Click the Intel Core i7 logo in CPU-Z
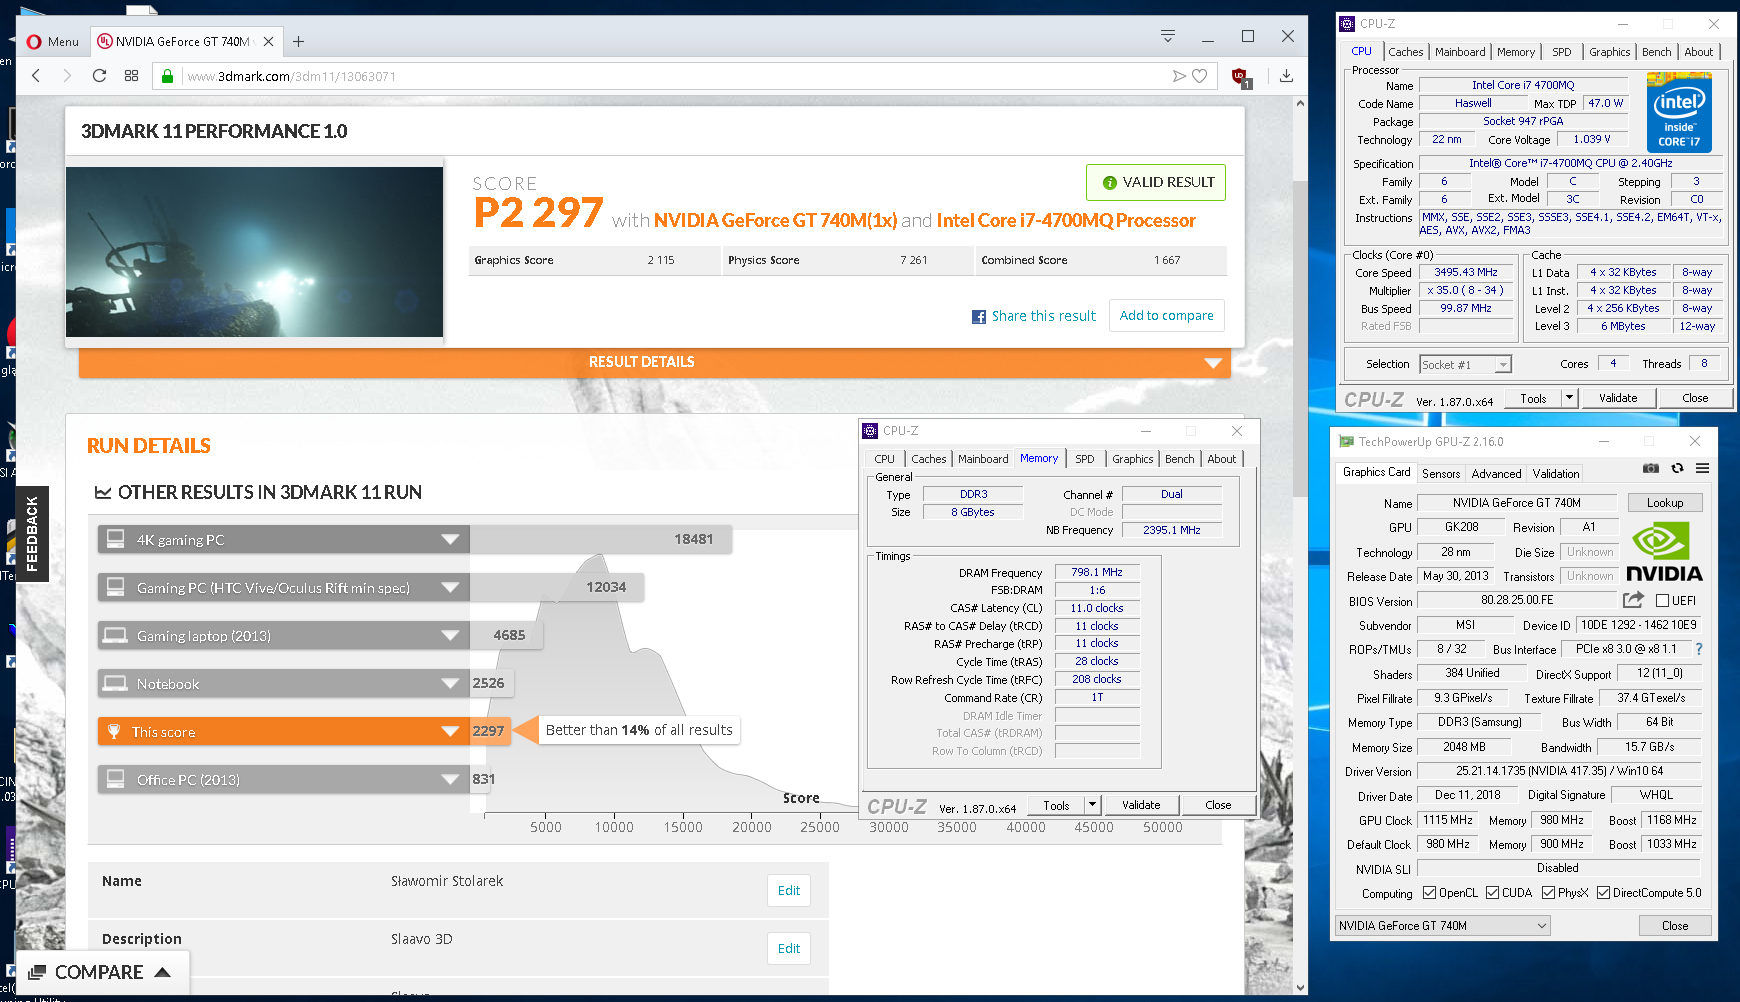Viewport: 1740px width, 1002px height. (x=1679, y=113)
